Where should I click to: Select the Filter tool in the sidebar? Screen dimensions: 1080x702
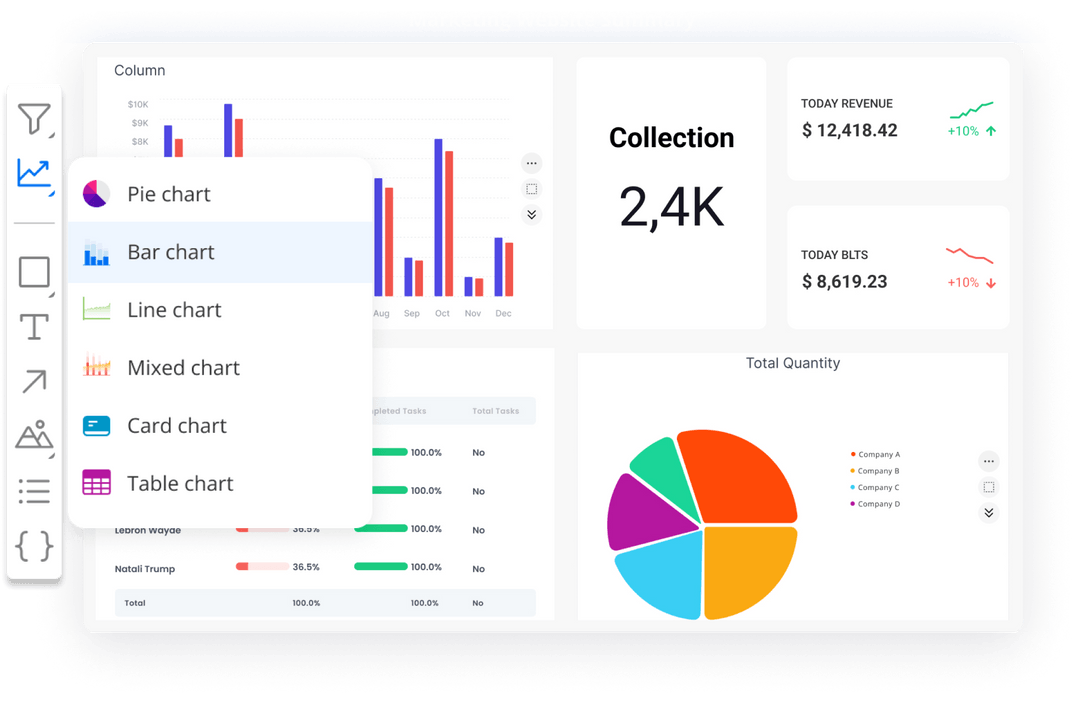(33, 118)
